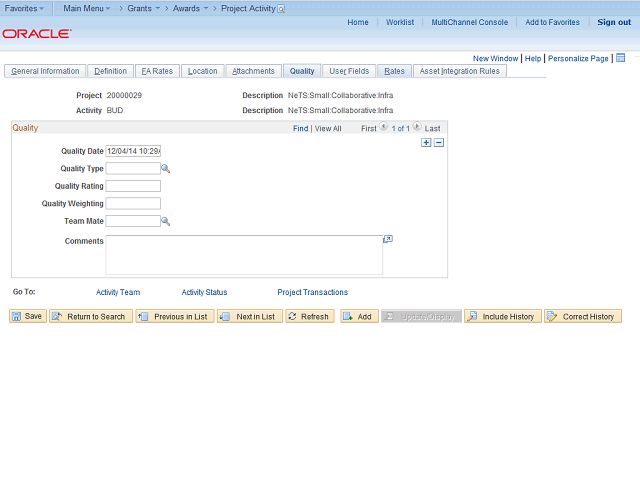The width and height of the screenshot is (640, 480).
Task: Open the Team Mate lookup magnifier
Action: pyautogui.click(x=165, y=221)
